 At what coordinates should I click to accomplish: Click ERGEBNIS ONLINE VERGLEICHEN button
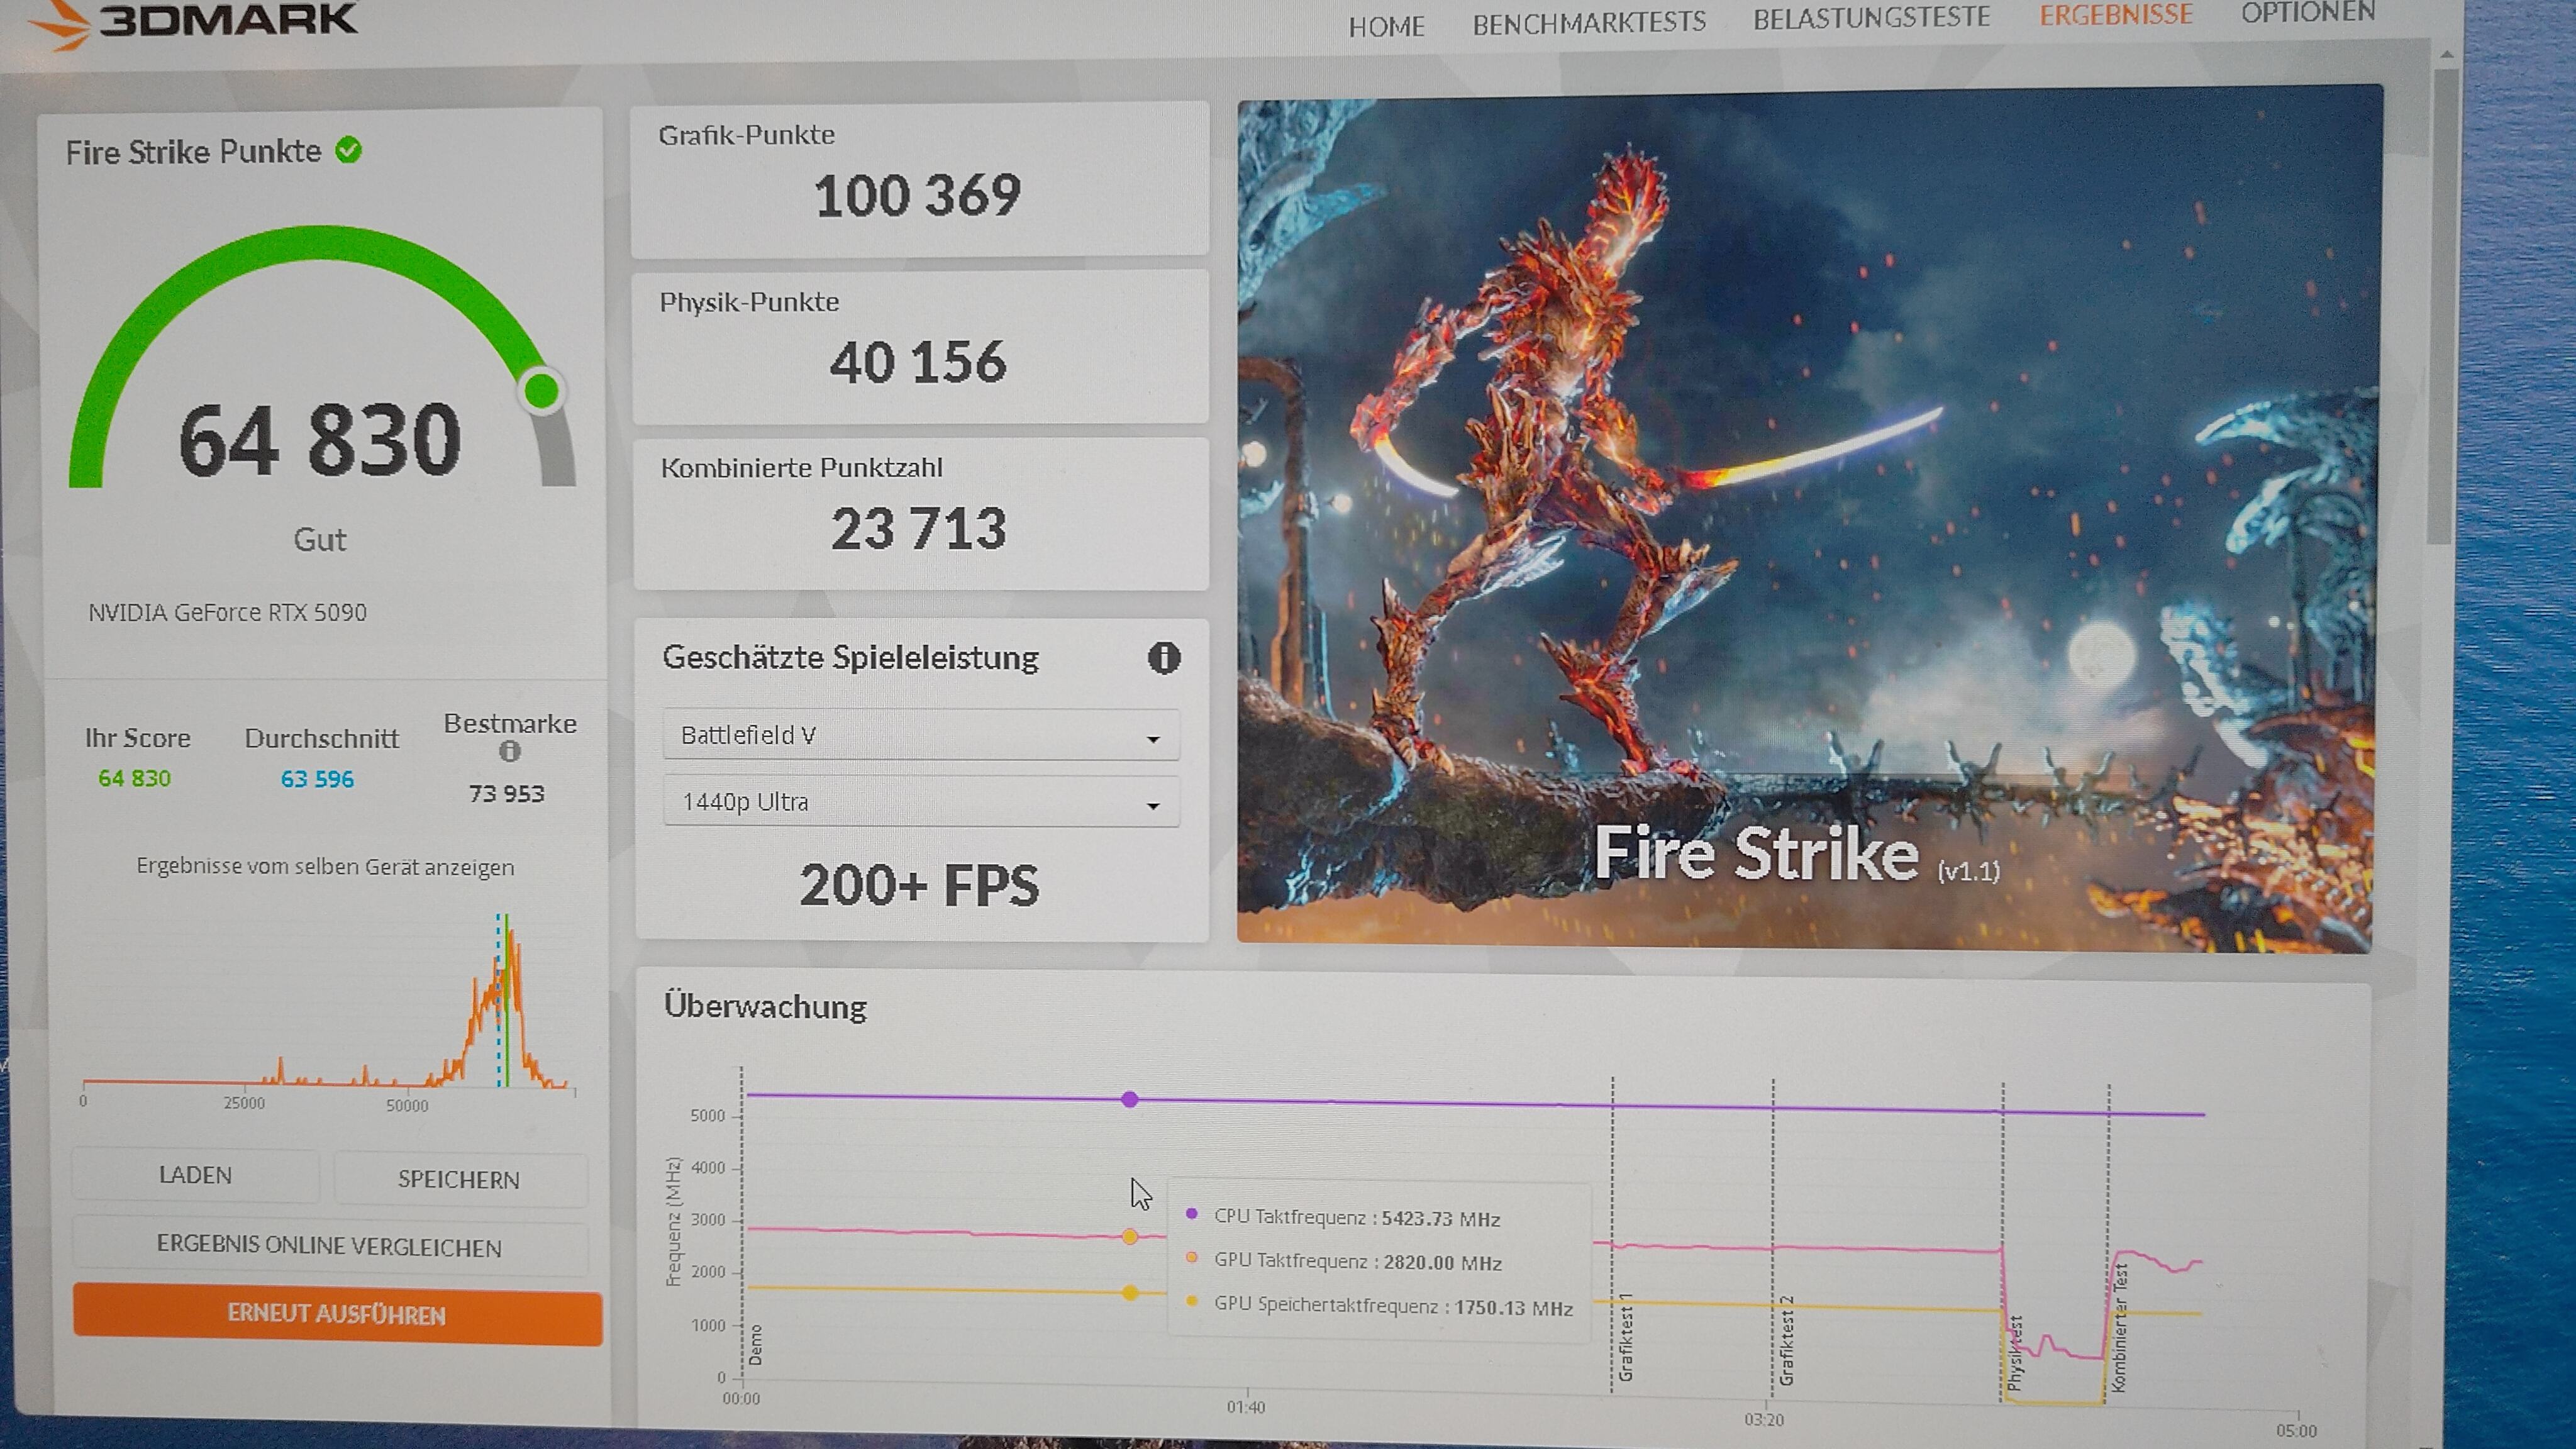pos(329,1246)
